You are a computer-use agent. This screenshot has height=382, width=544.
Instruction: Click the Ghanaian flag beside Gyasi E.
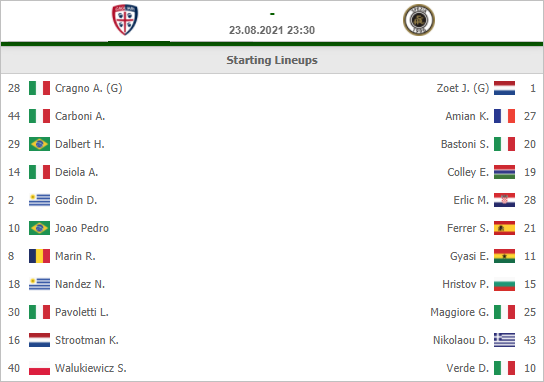coord(504,256)
